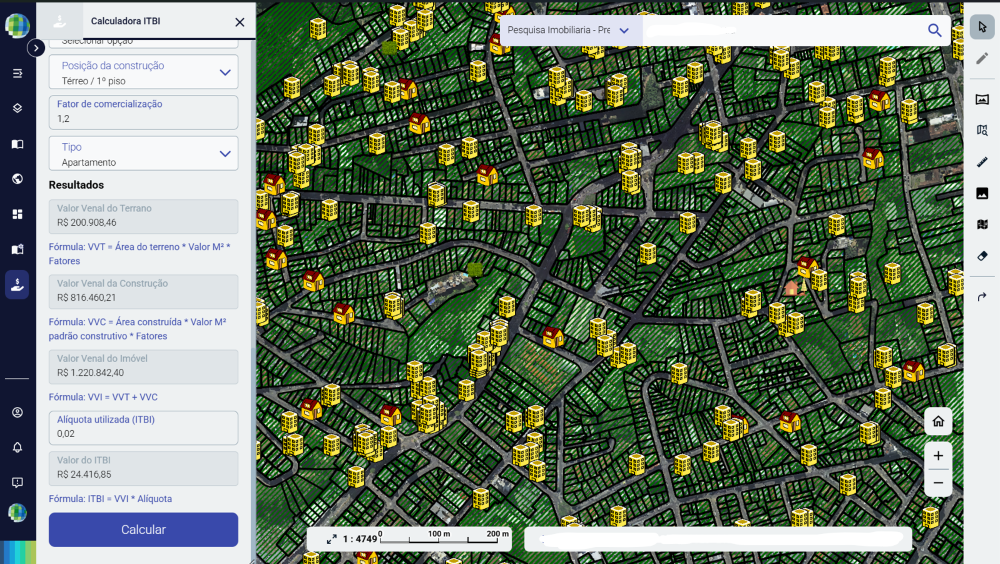Close the Calculadora ITBI panel
This screenshot has width=1000, height=564.
pyautogui.click(x=239, y=21)
